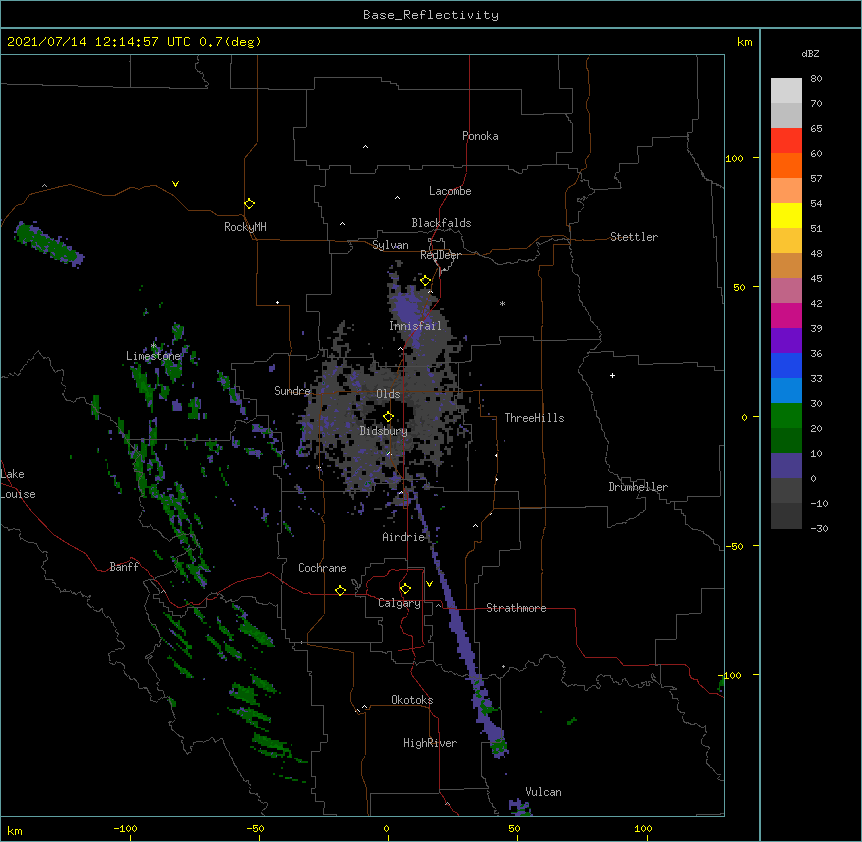
Task: Click the 2021/07/14 12:14:57 UTC timestamp
Action: (x=99, y=42)
